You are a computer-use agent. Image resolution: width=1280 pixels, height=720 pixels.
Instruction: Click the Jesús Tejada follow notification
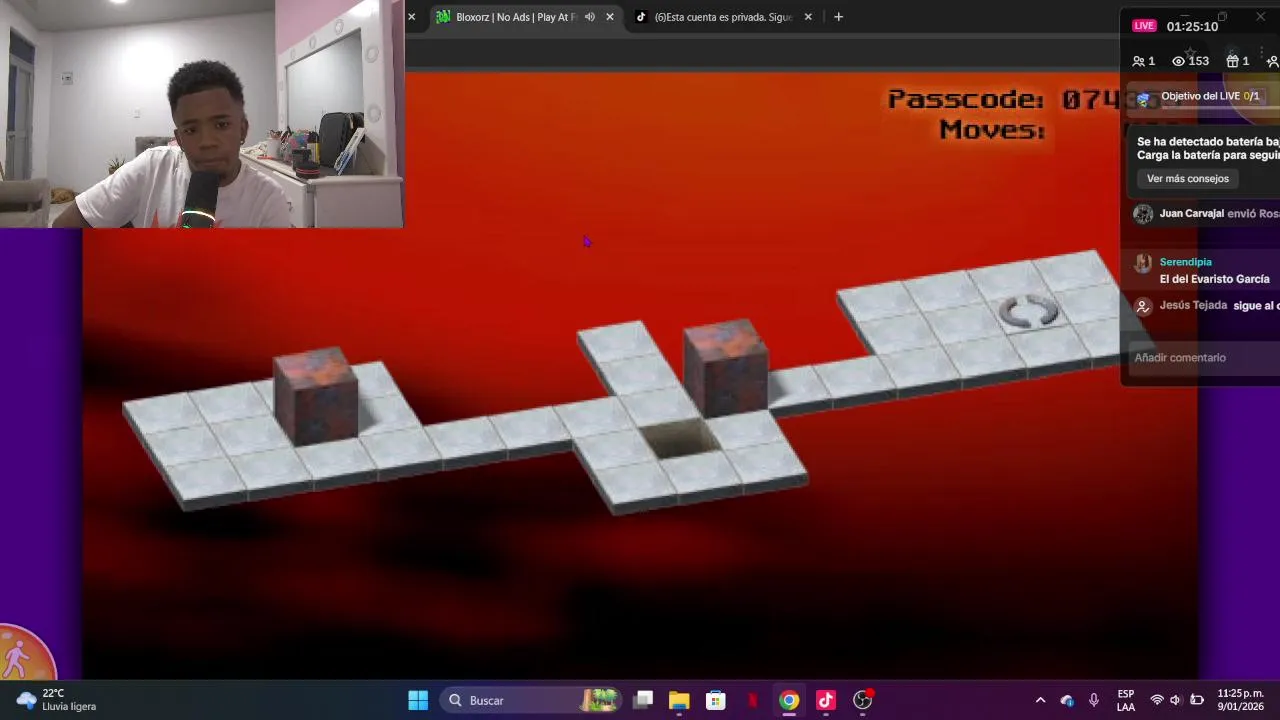click(x=1207, y=306)
